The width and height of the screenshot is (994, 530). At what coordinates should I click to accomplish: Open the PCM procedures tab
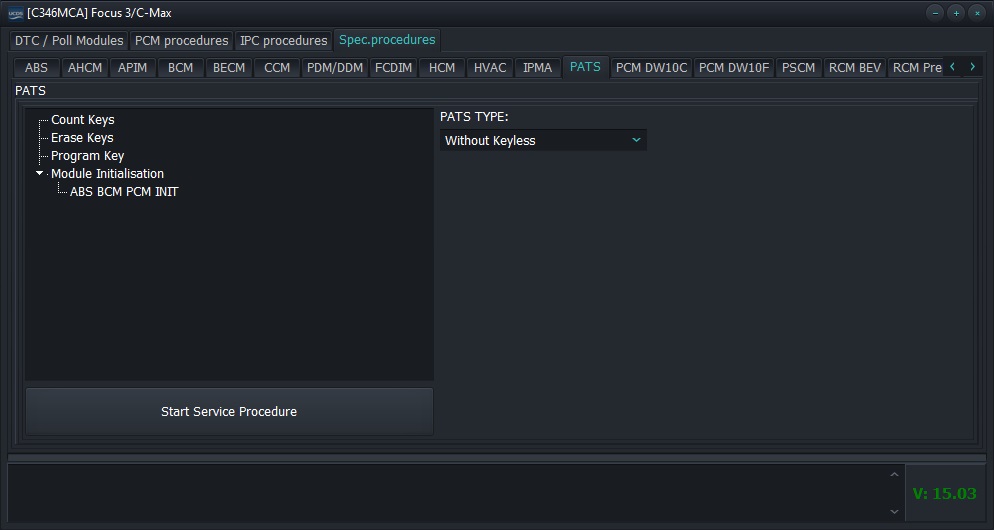click(182, 41)
